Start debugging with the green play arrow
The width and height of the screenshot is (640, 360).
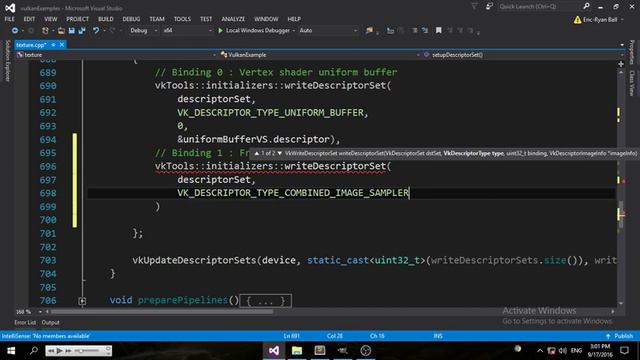click(220, 31)
